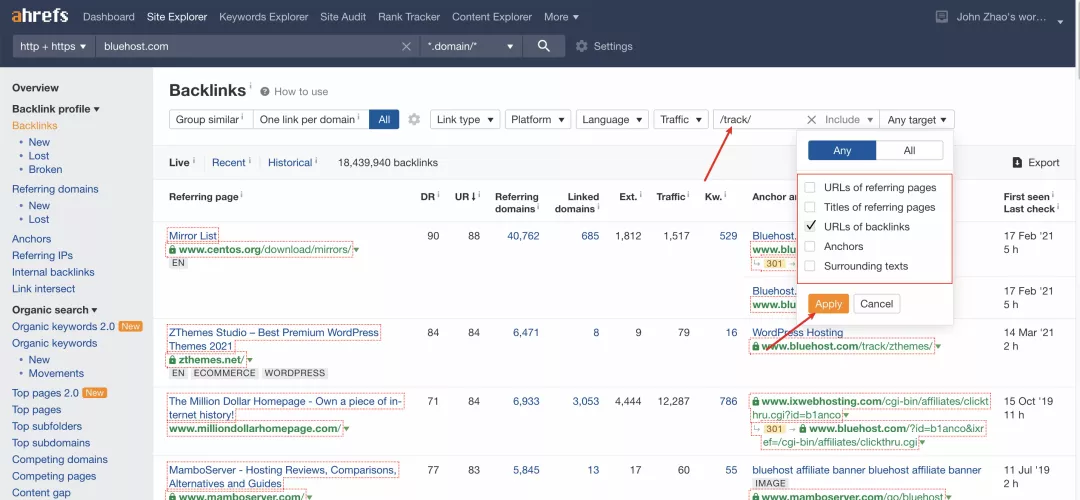The height and width of the screenshot is (500, 1080).
Task: Sort by the UR column header
Action: [466, 197]
